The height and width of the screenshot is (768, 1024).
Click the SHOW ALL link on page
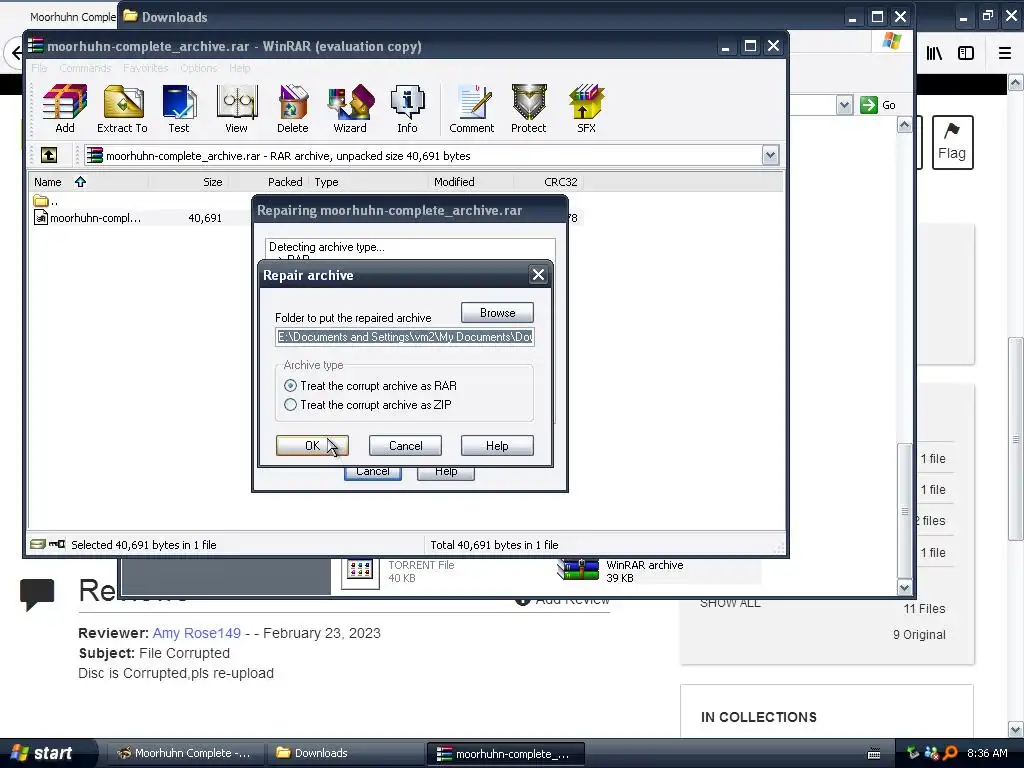point(730,603)
